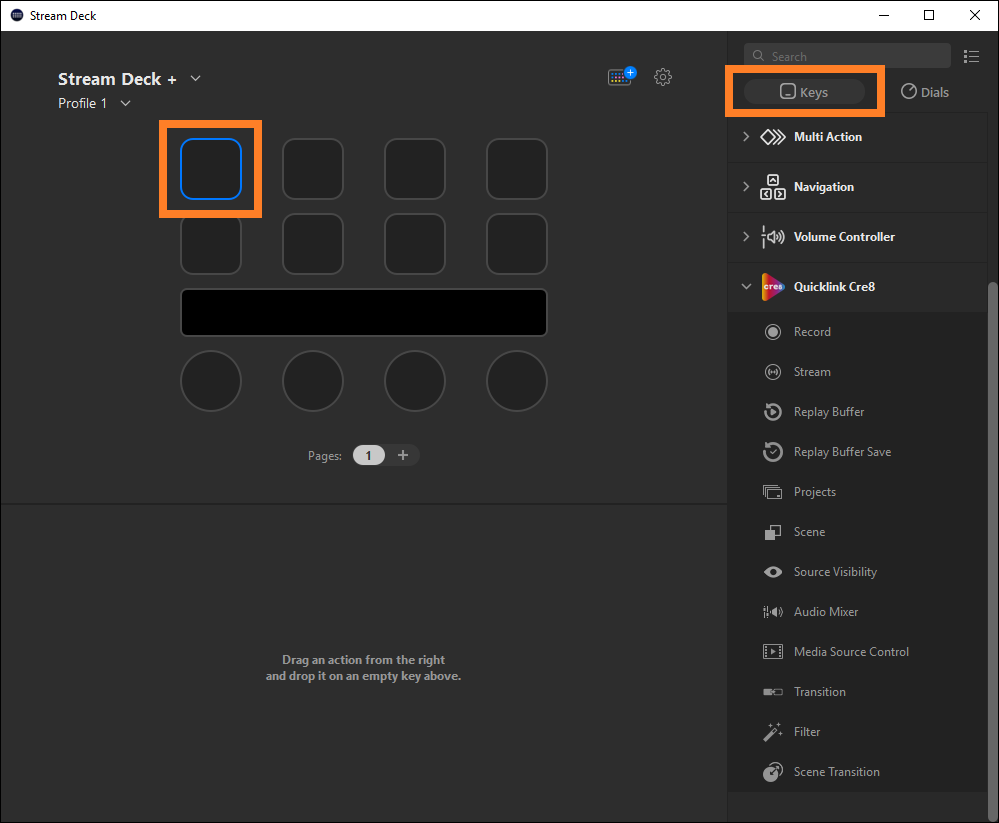Click the Scene action icon
The height and width of the screenshot is (823, 999).
tap(773, 532)
